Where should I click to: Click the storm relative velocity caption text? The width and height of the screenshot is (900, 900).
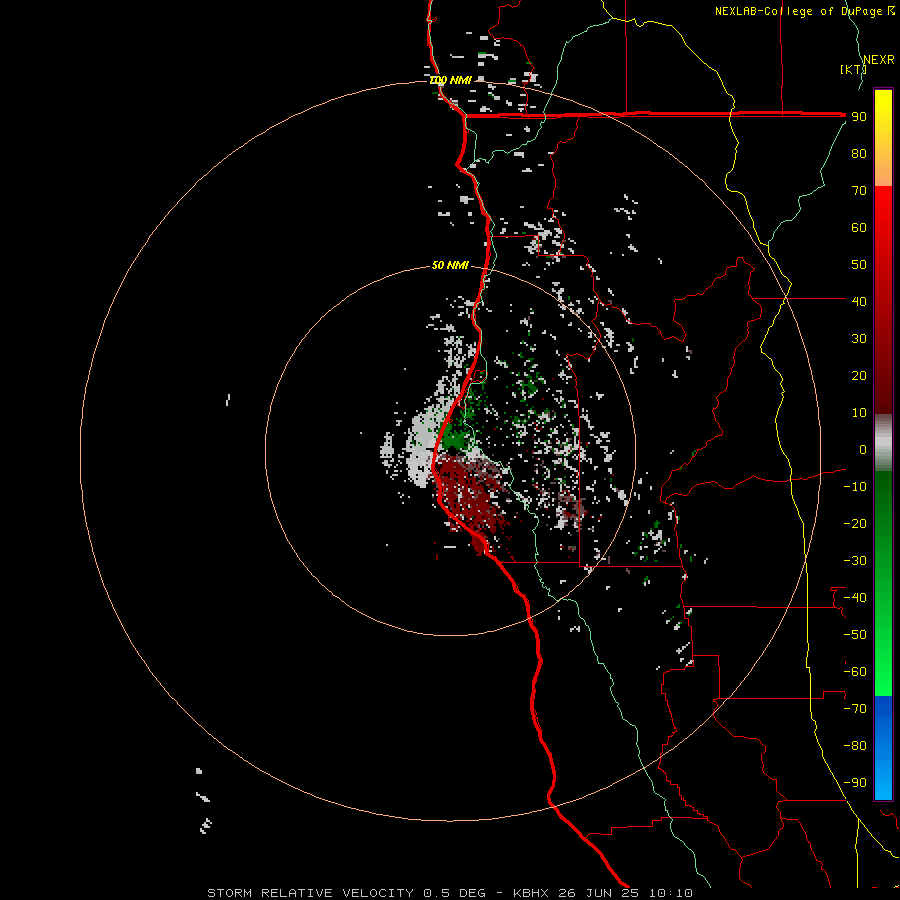(x=450, y=893)
